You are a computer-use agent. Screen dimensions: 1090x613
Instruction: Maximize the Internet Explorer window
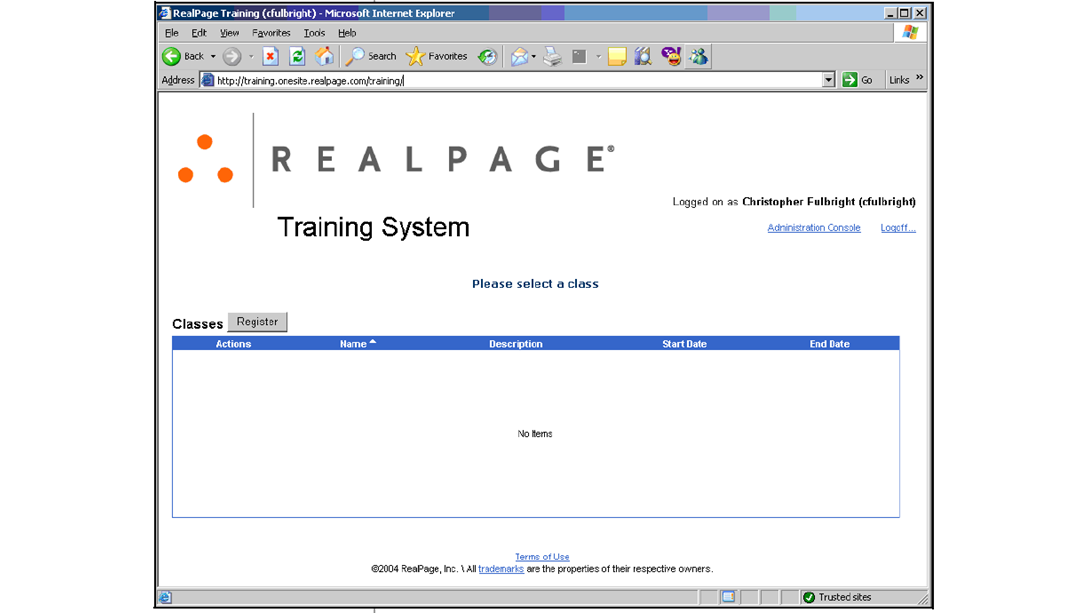coord(904,13)
